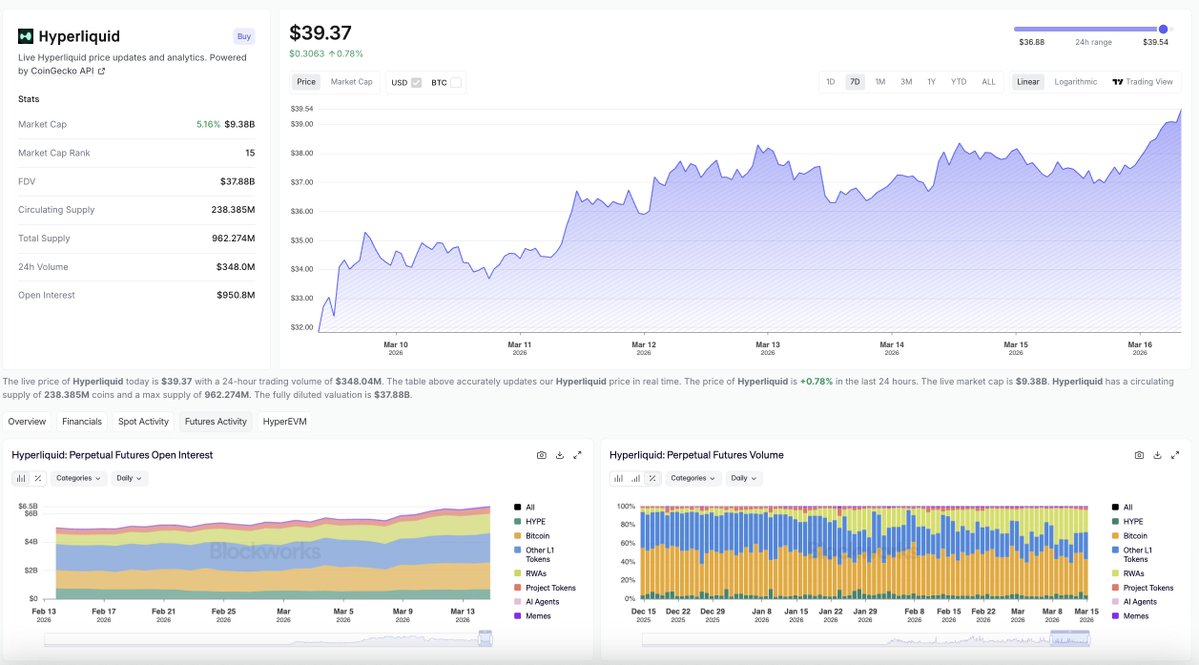
Task: Expand Futures Volume chart to fullscreen
Action: click(x=1175, y=455)
